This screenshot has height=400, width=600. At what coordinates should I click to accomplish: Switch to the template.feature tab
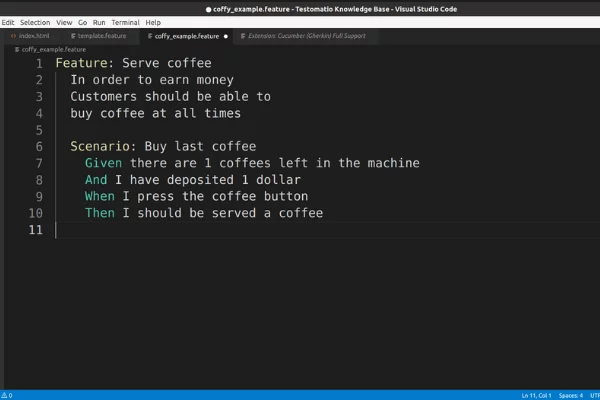pos(98,36)
